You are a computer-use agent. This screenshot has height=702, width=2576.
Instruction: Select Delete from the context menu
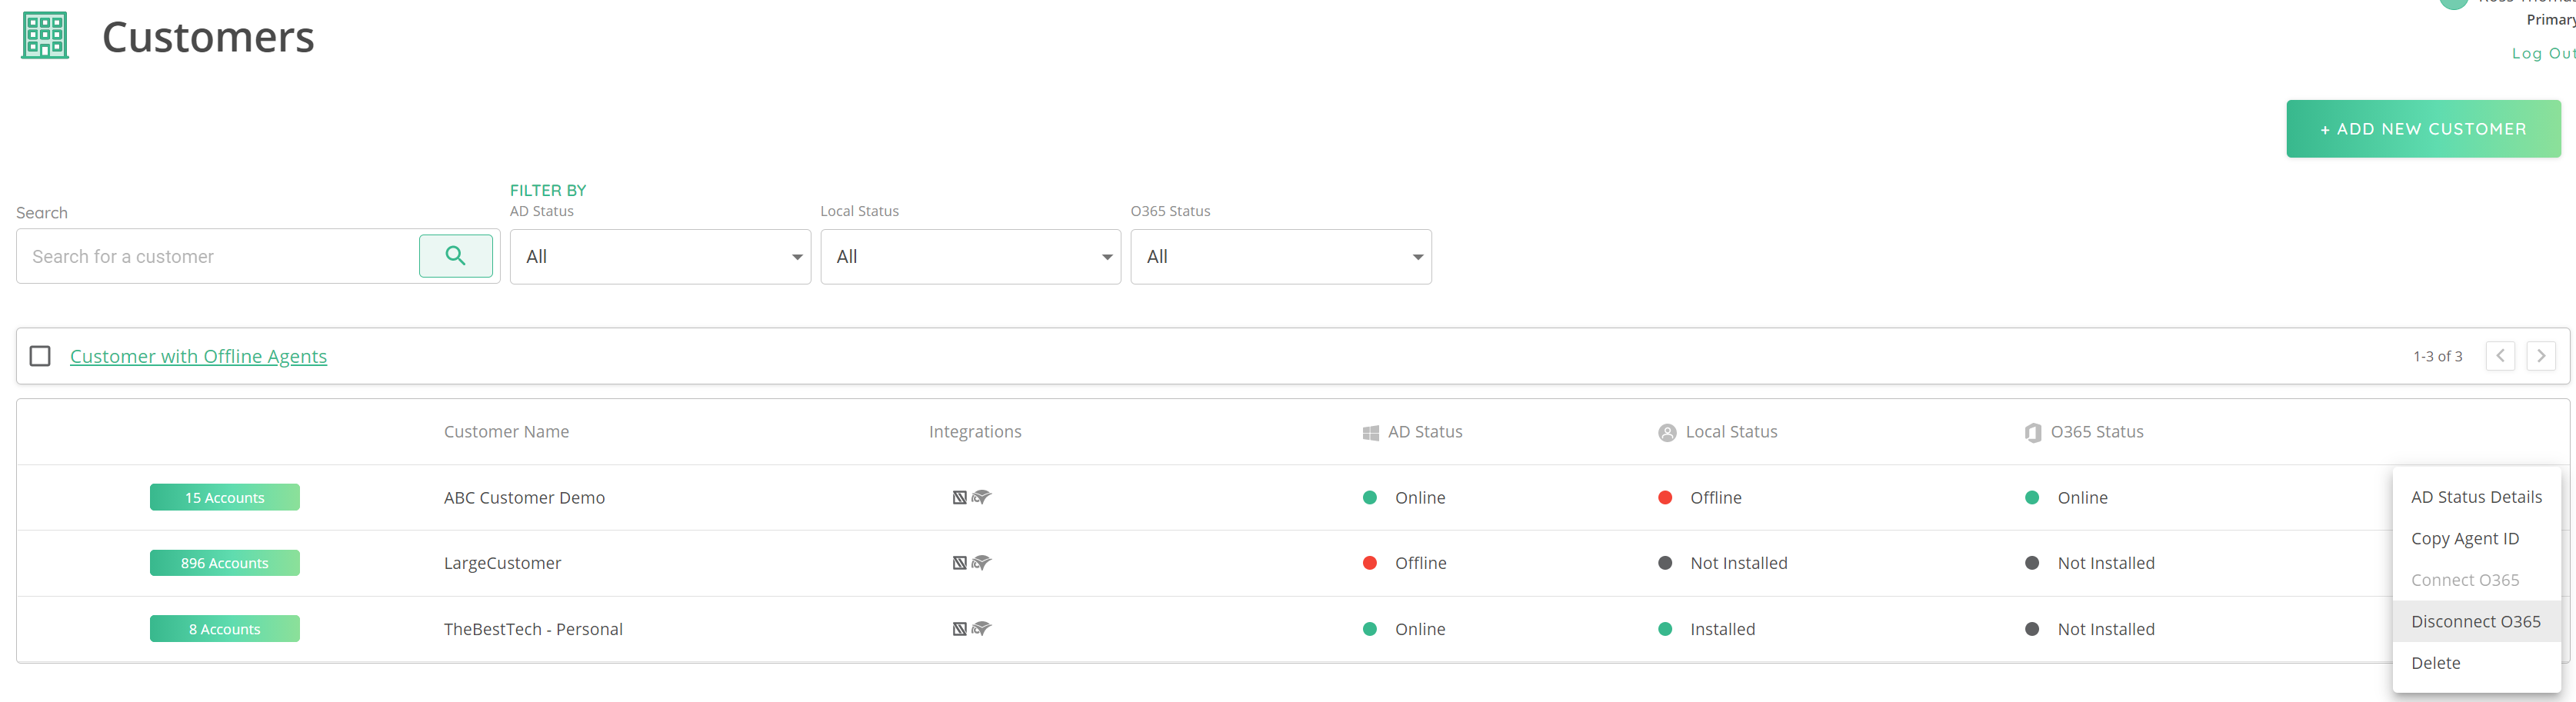click(x=2476, y=663)
